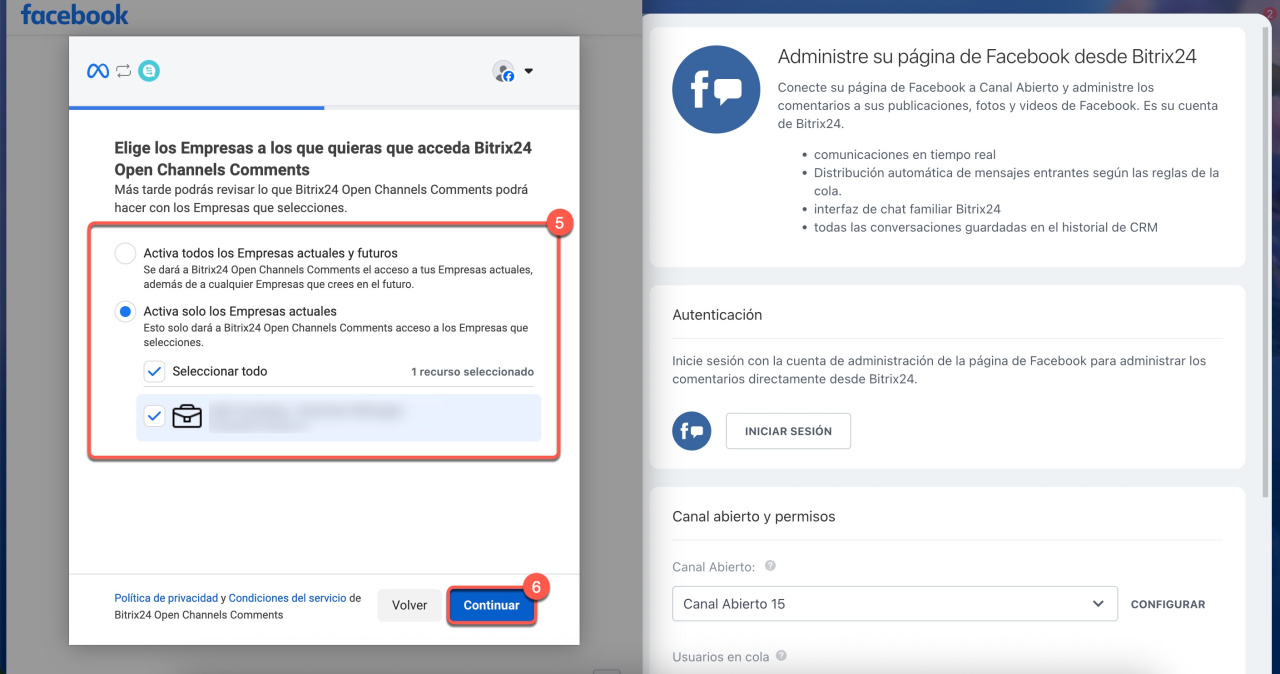Image resolution: width=1280 pixels, height=674 pixels.
Task: Click 'Canal abierto y permisos' heading
Action: [753, 516]
